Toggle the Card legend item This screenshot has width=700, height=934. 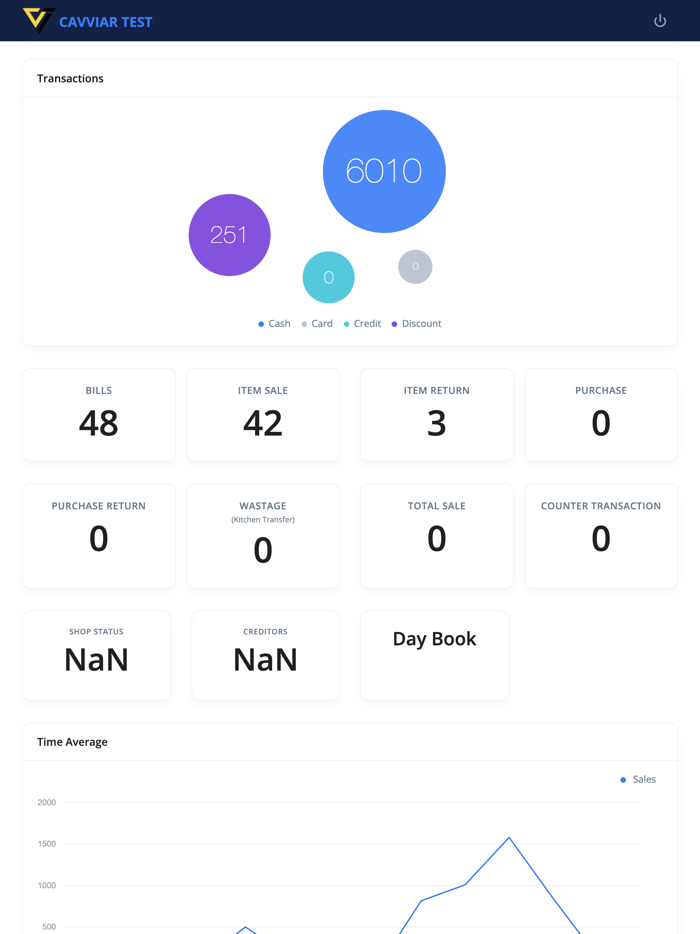(x=317, y=324)
